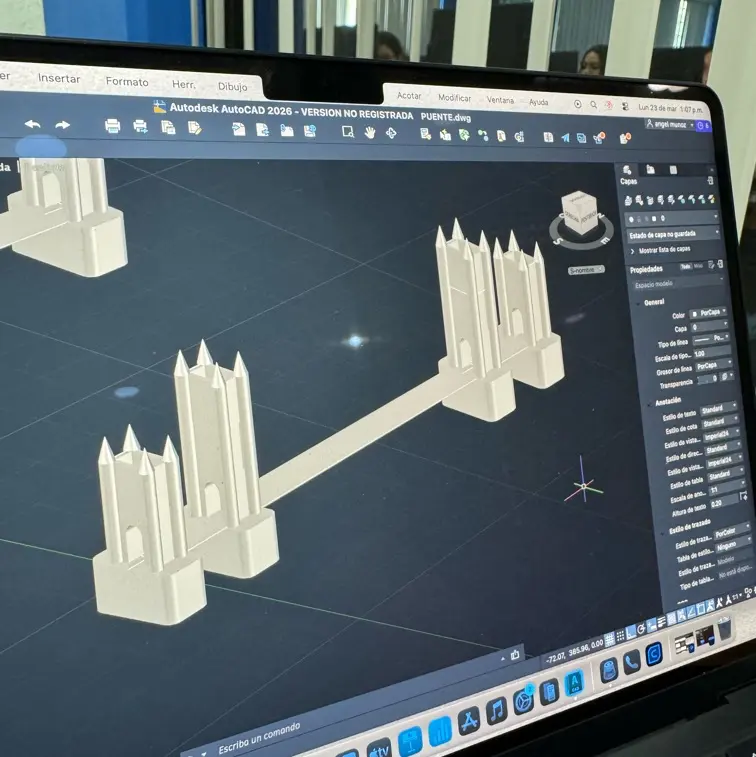This screenshot has width=756, height=757.
Task: Open the Dibujo menu
Action: (x=232, y=86)
